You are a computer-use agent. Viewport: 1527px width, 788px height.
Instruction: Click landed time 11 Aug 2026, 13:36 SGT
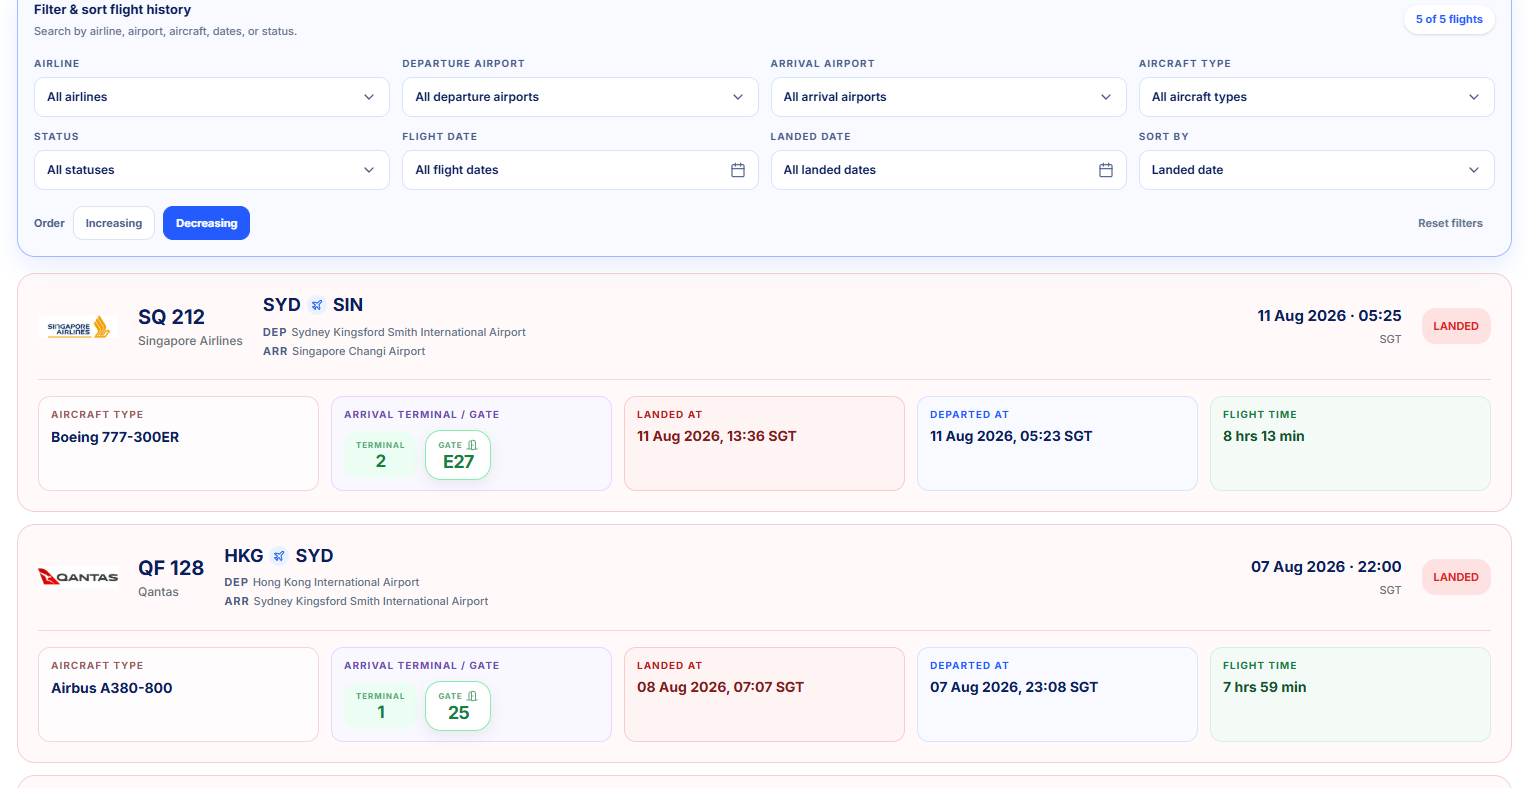(x=717, y=436)
